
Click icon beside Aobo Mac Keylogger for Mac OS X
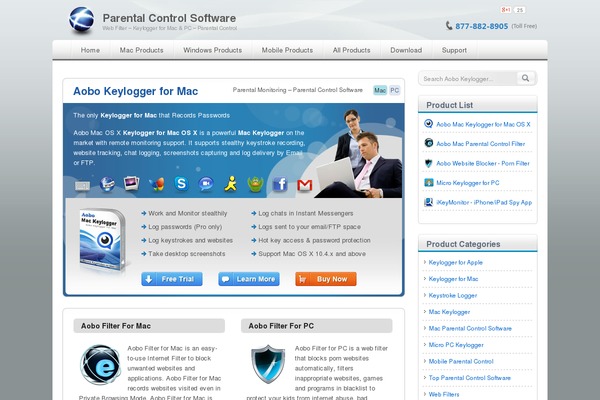pyautogui.click(x=429, y=124)
